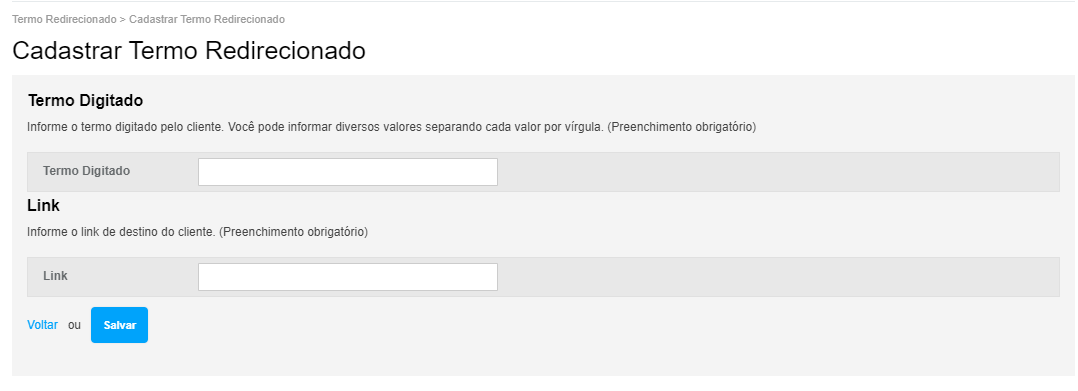This screenshot has width=1078, height=391.
Task: Click the Preenchimento obrigatório note under Link
Action: [294, 232]
